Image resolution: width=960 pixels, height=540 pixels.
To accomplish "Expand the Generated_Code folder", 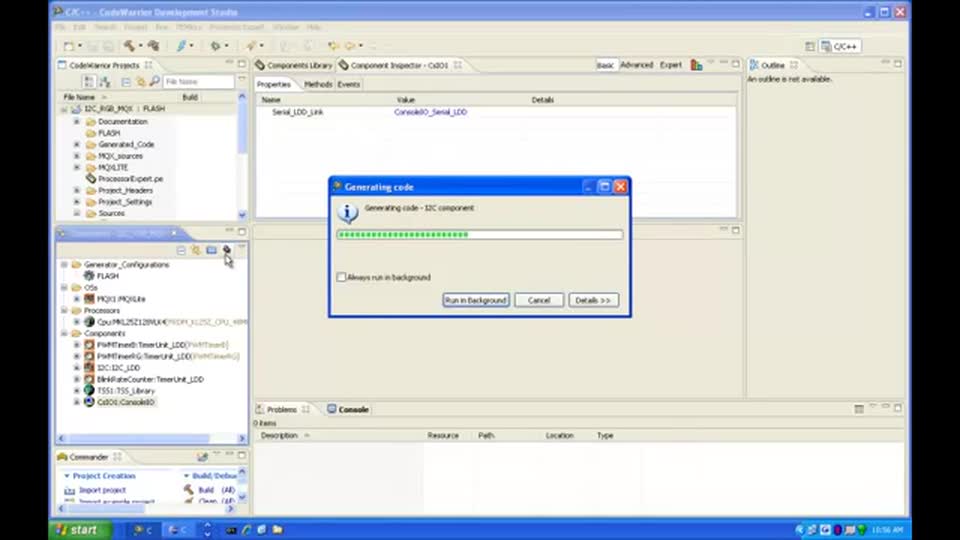I will [77, 144].
